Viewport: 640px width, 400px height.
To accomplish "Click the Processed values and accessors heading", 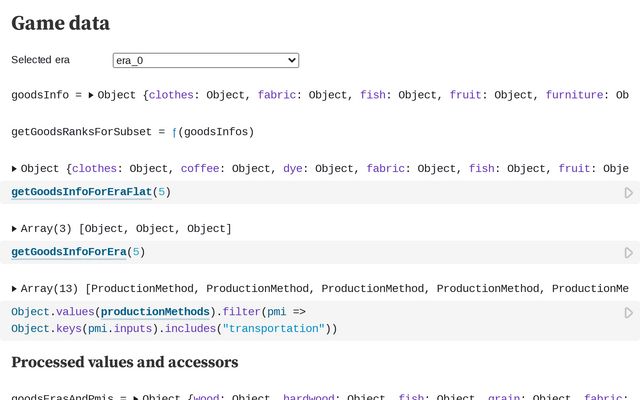I will [x=125, y=362].
